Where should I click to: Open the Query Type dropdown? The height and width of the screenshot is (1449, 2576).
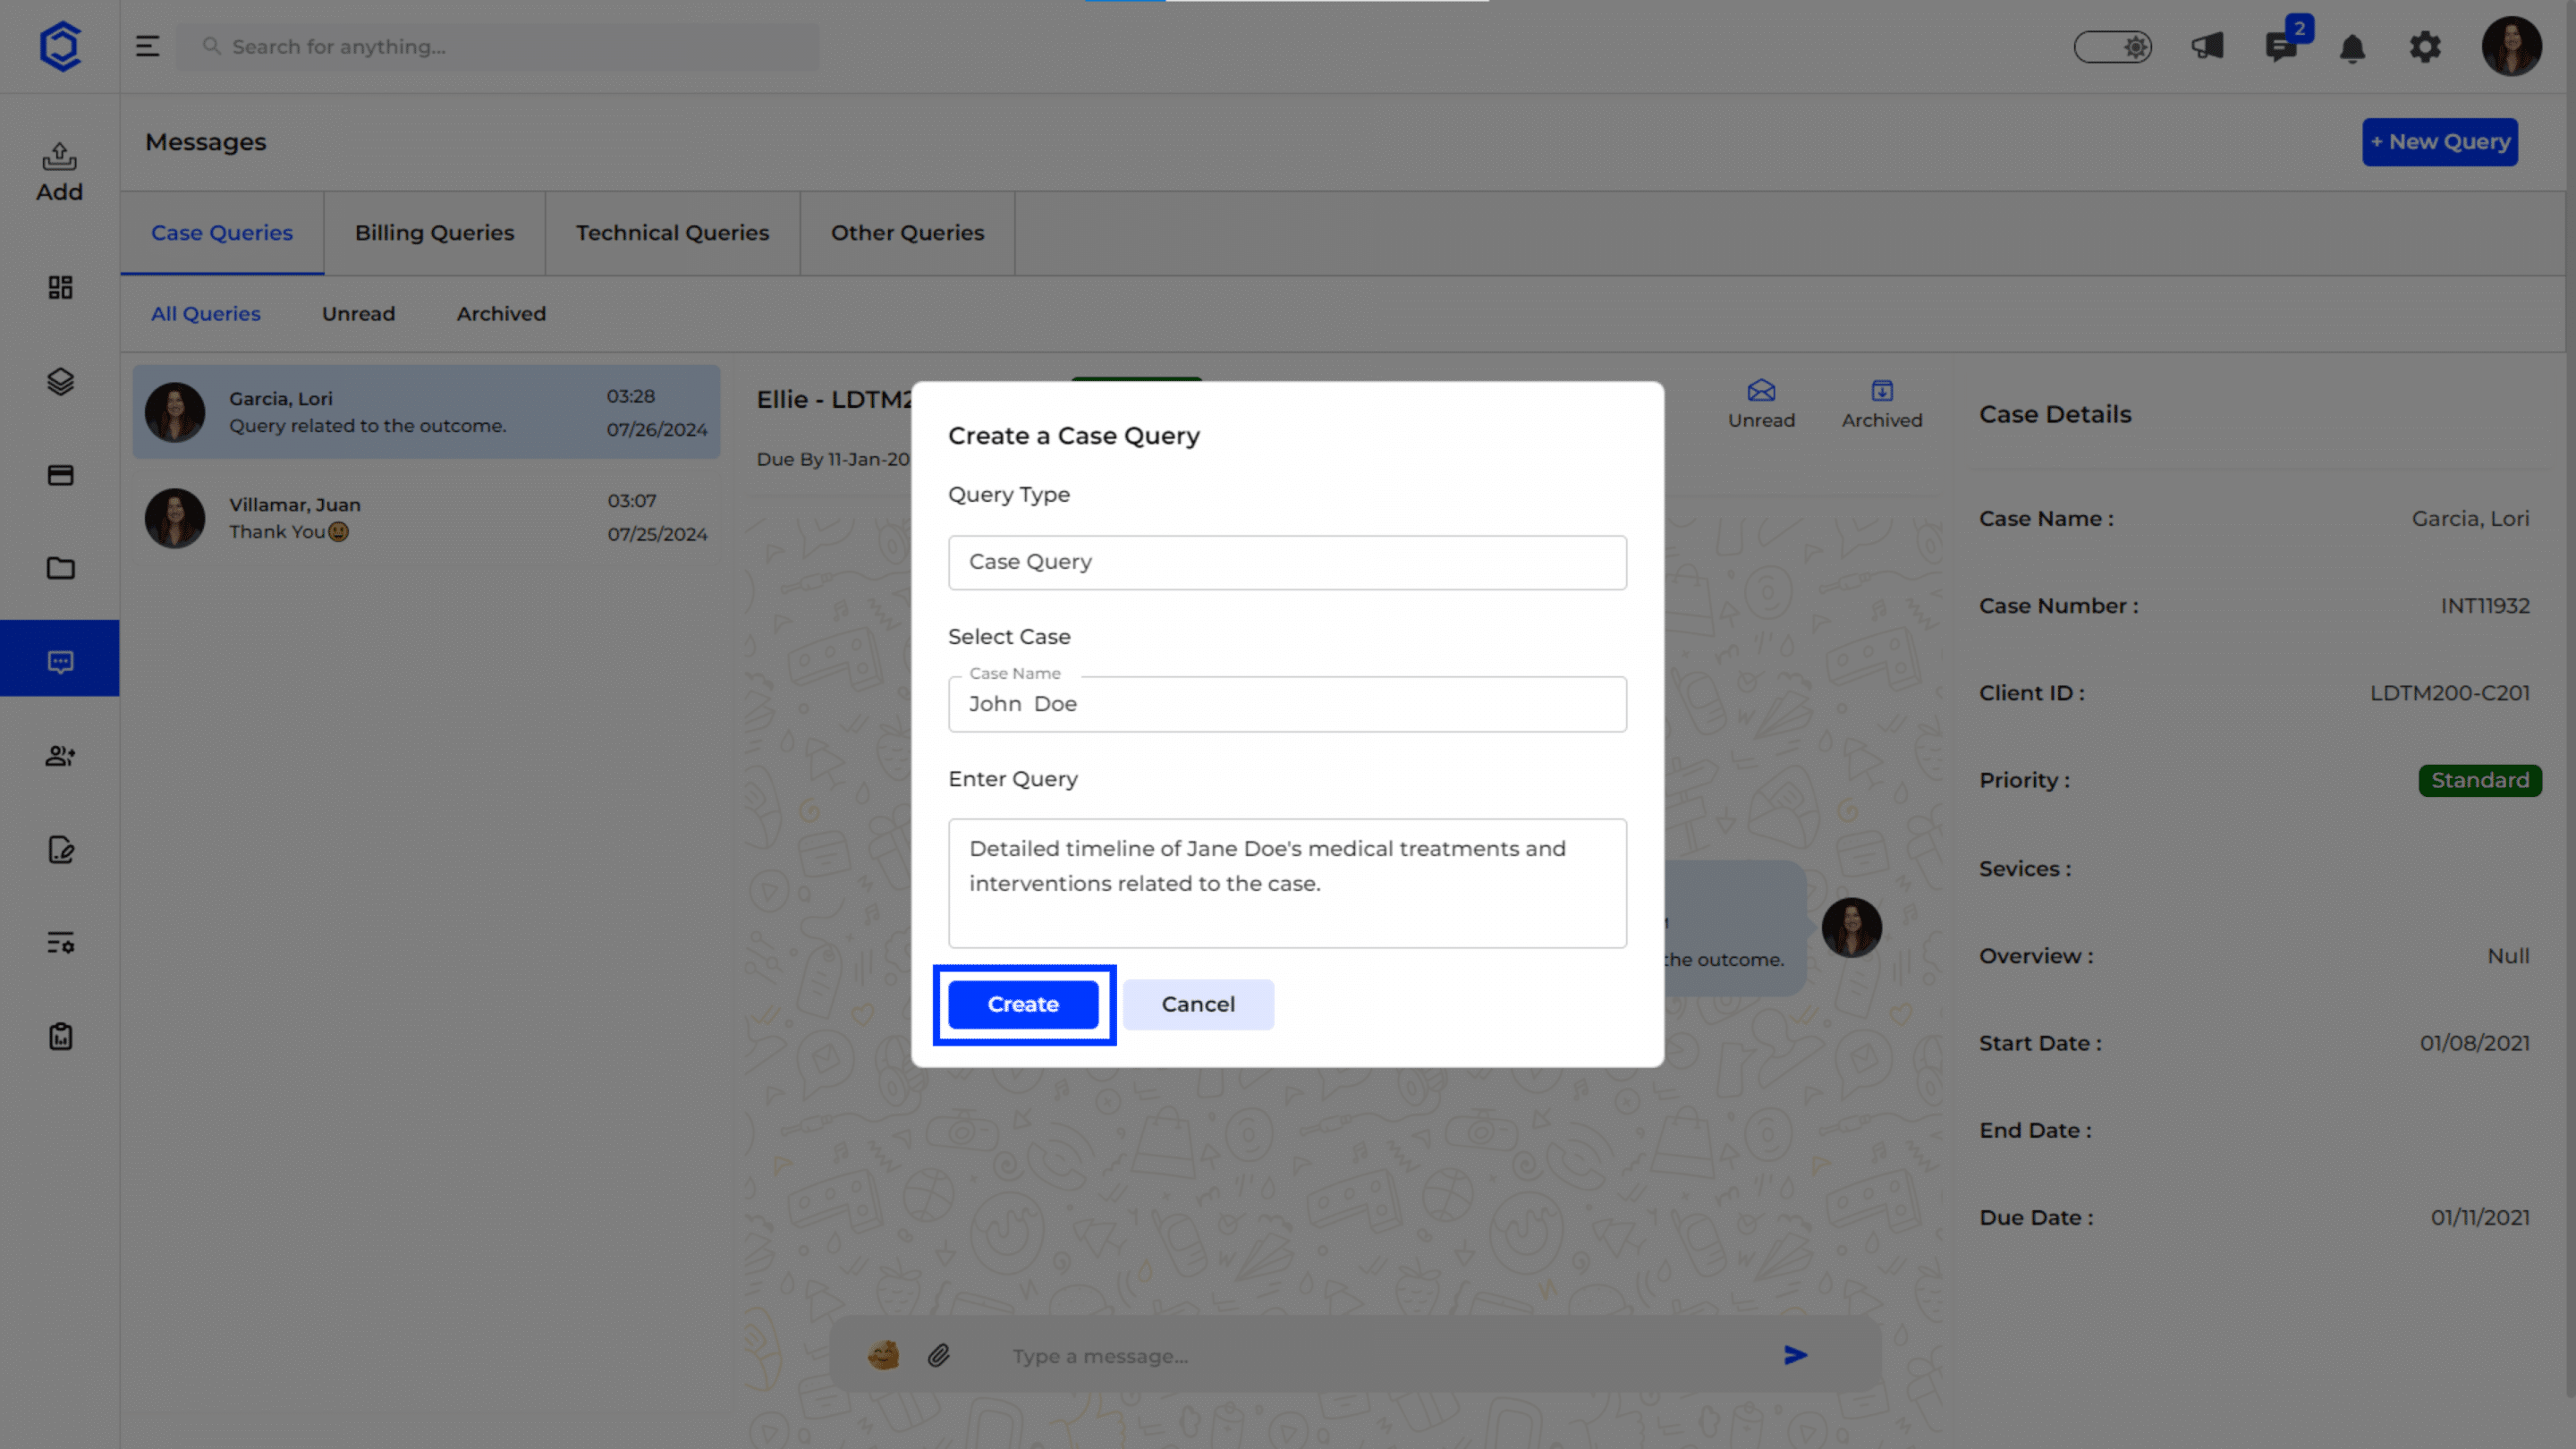[1287, 562]
